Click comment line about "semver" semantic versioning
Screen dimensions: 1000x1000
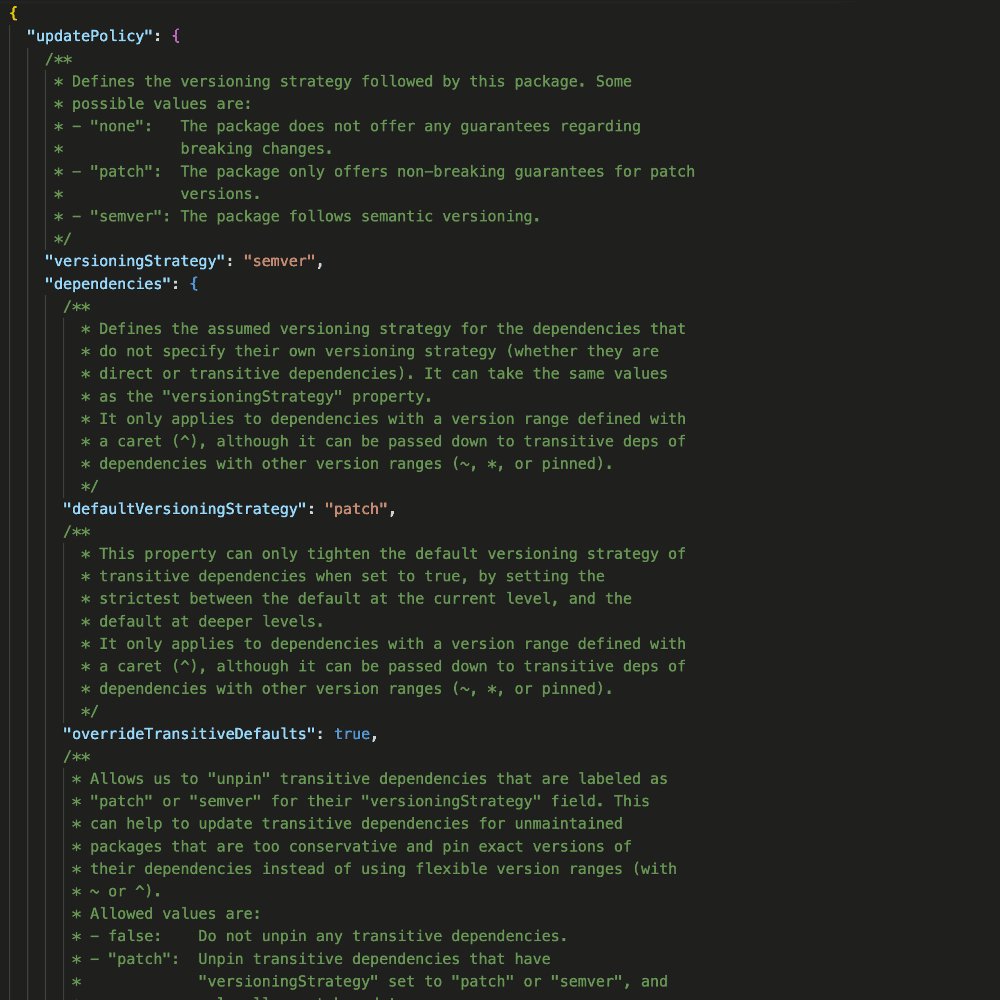tap(297, 216)
